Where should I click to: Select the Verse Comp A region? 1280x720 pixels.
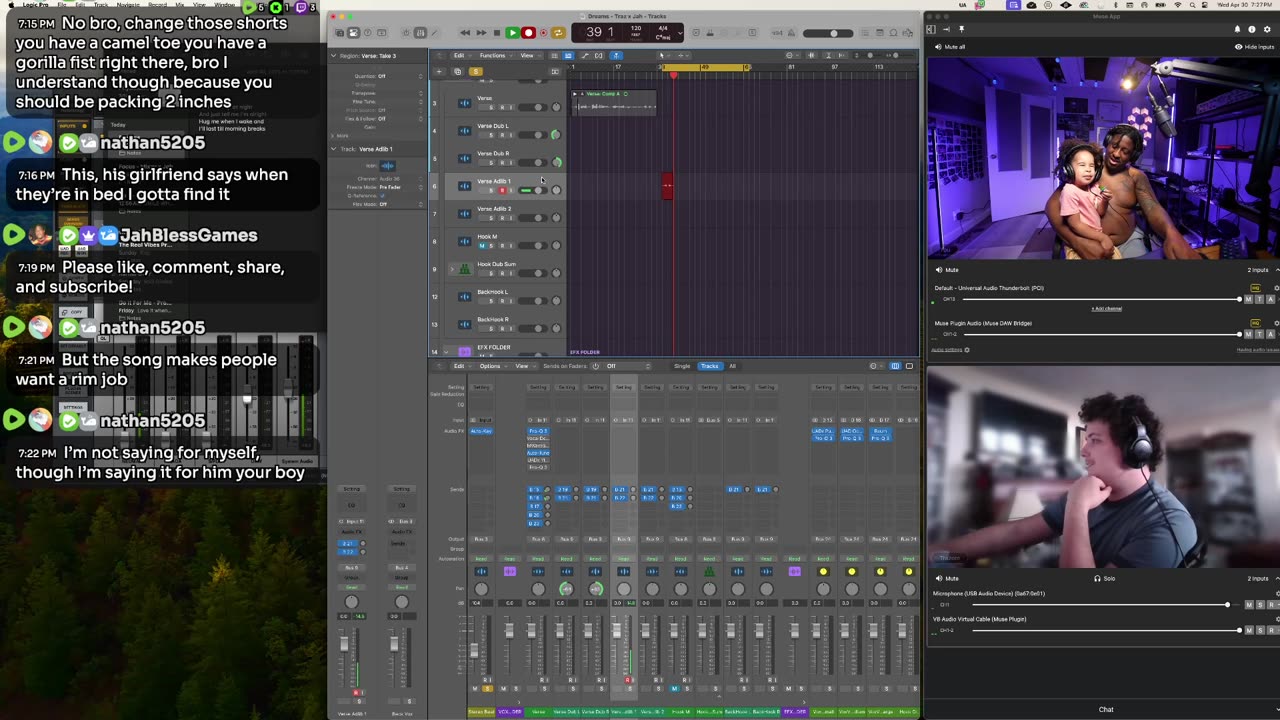coord(615,103)
